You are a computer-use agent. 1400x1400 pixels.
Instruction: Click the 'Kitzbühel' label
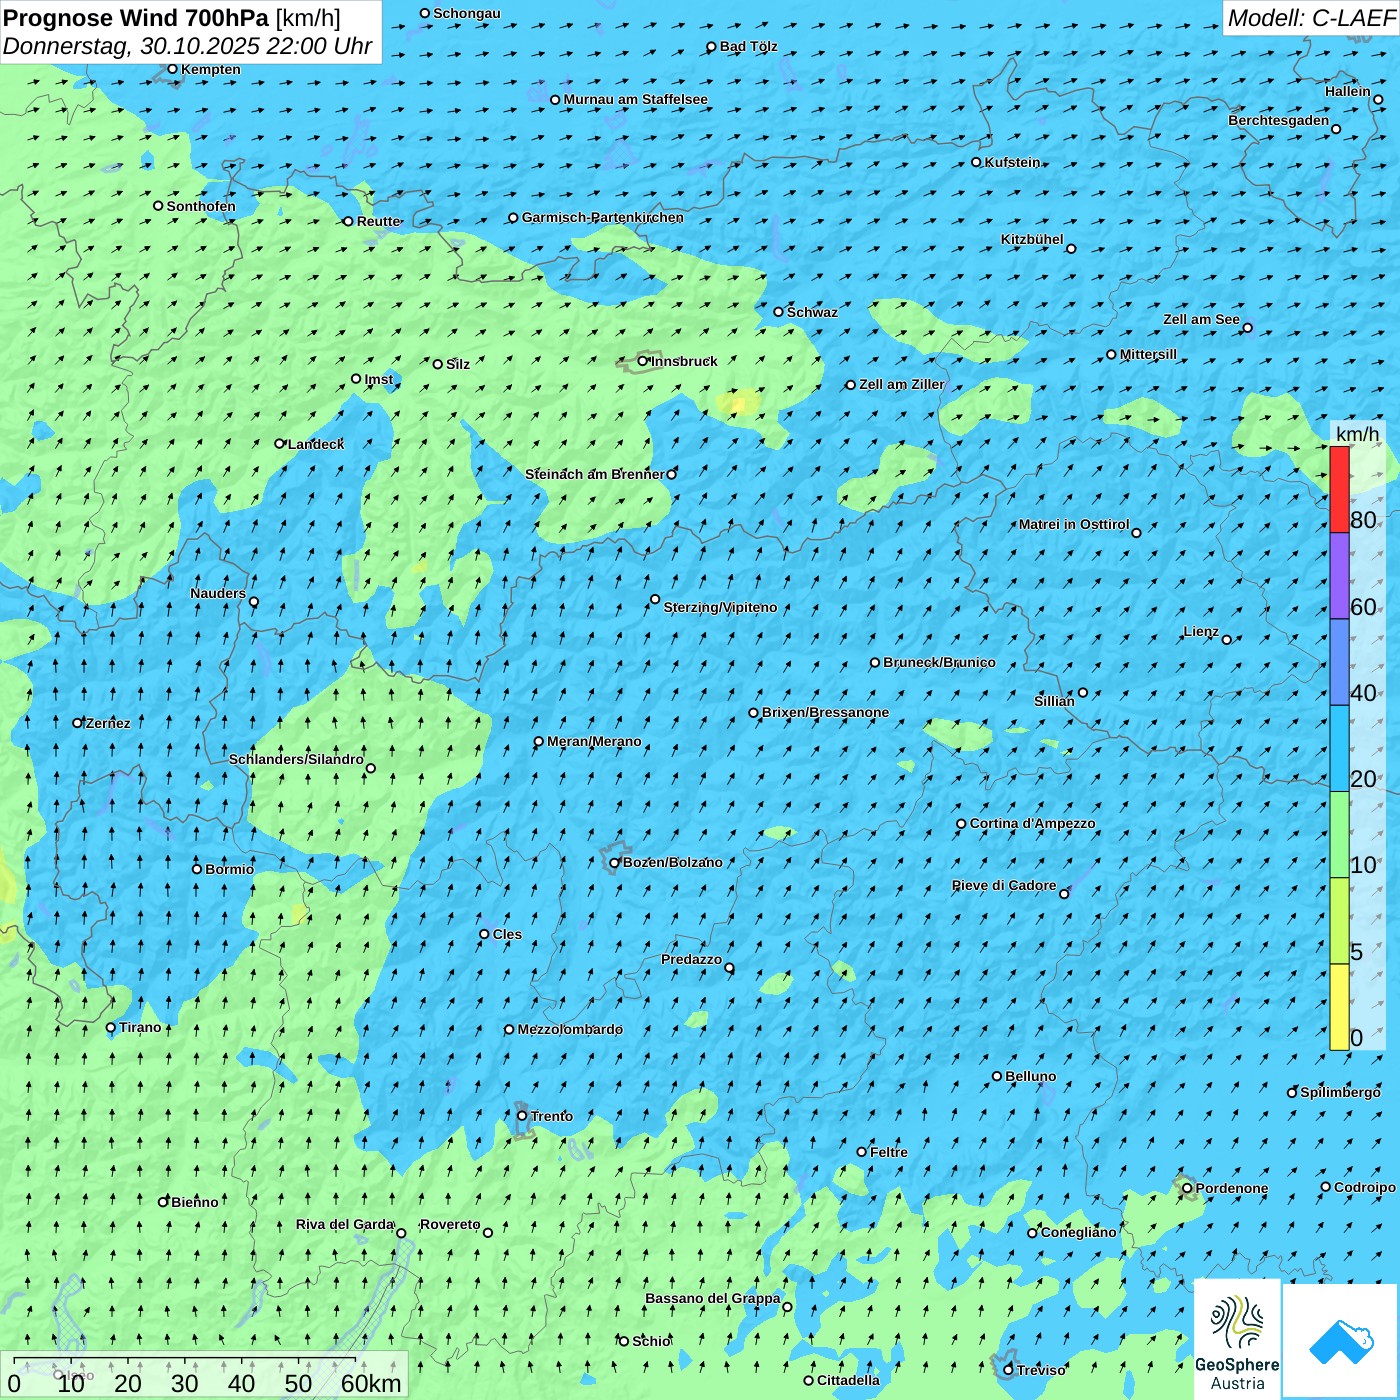click(x=1032, y=239)
